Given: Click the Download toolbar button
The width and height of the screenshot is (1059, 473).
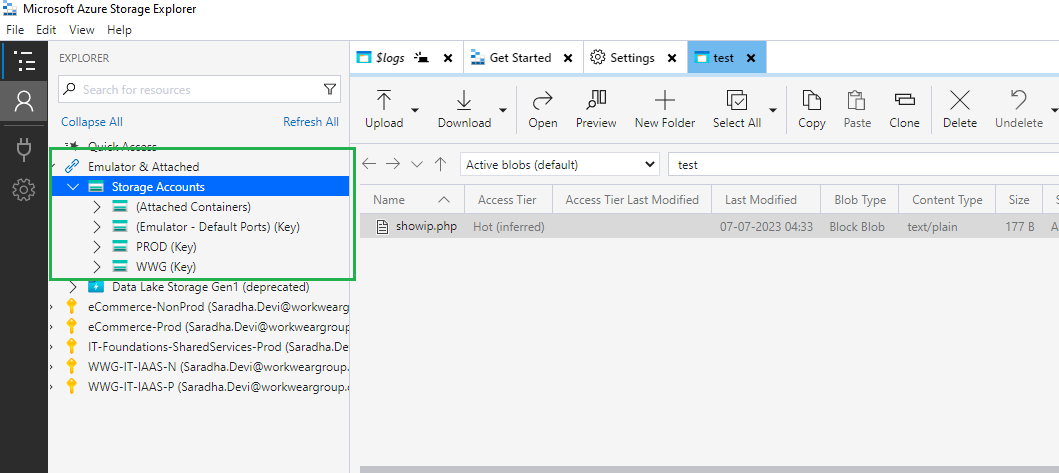Looking at the screenshot, I should tap(464, 109).
